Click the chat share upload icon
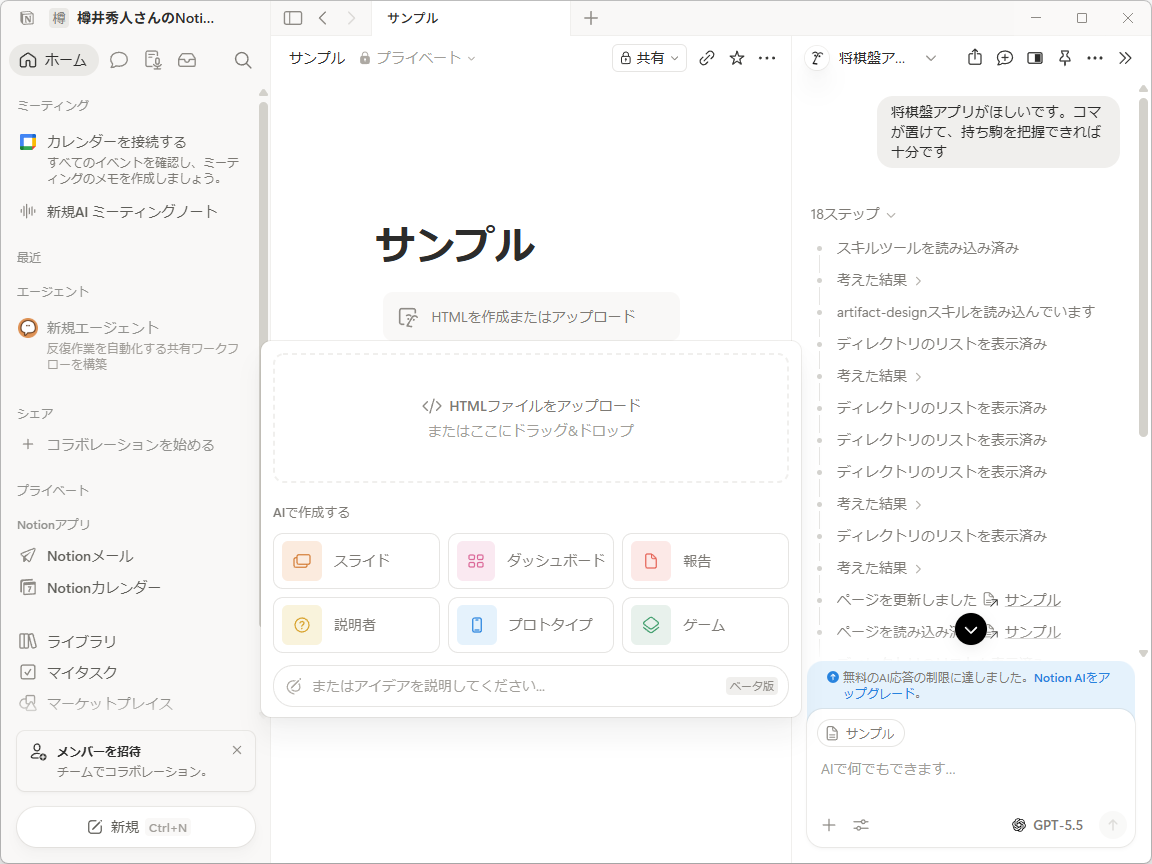This screenshot has width=1152, height=864. 975,57
